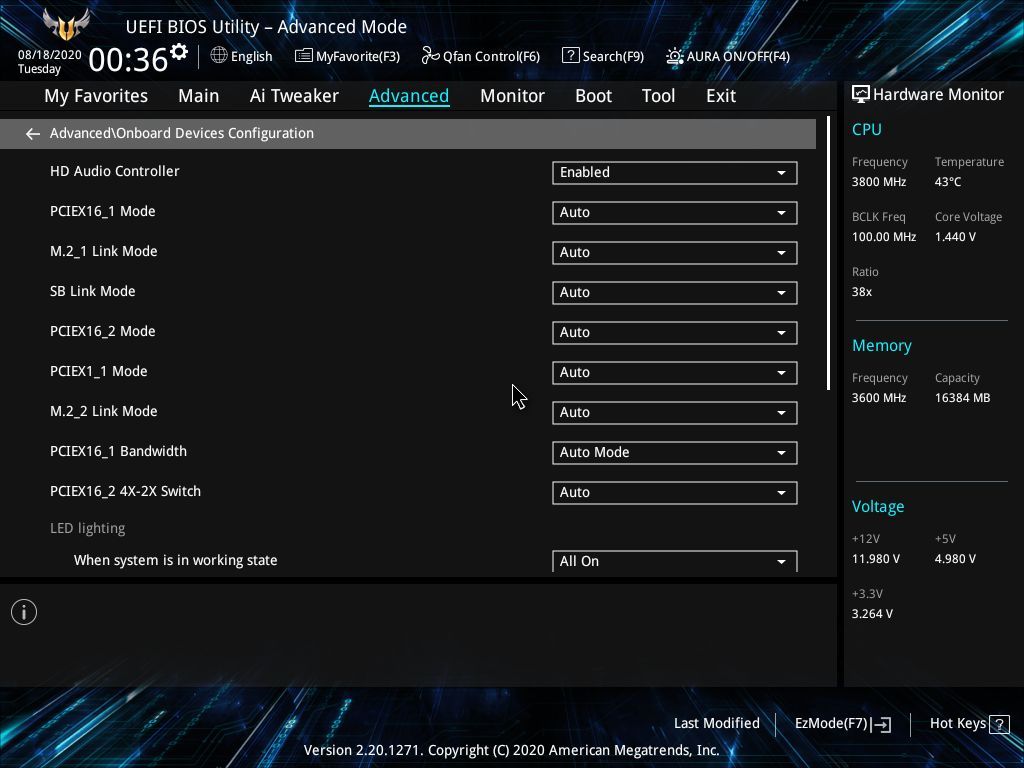Open PCIEX16_2 4X-2X Switch dropdown
Image resolution: width=1024 pixels, height=768 pixels.
coord(675,493)
